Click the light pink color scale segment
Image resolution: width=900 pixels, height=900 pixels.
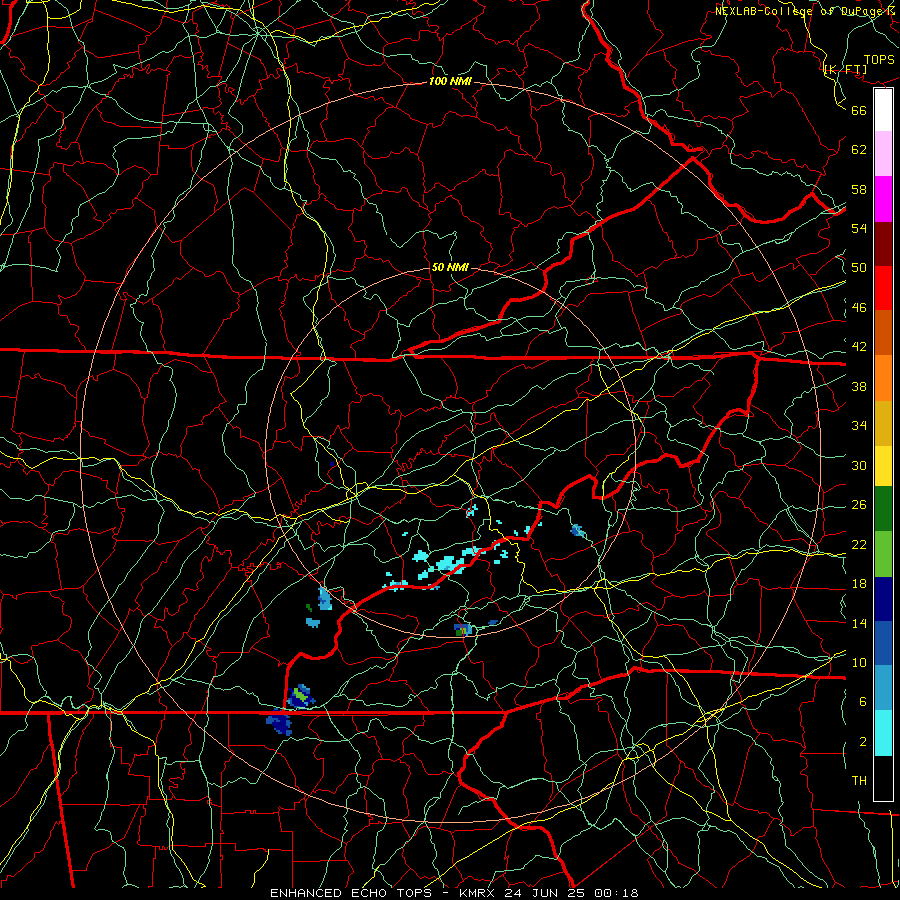[x=883, y=154]
